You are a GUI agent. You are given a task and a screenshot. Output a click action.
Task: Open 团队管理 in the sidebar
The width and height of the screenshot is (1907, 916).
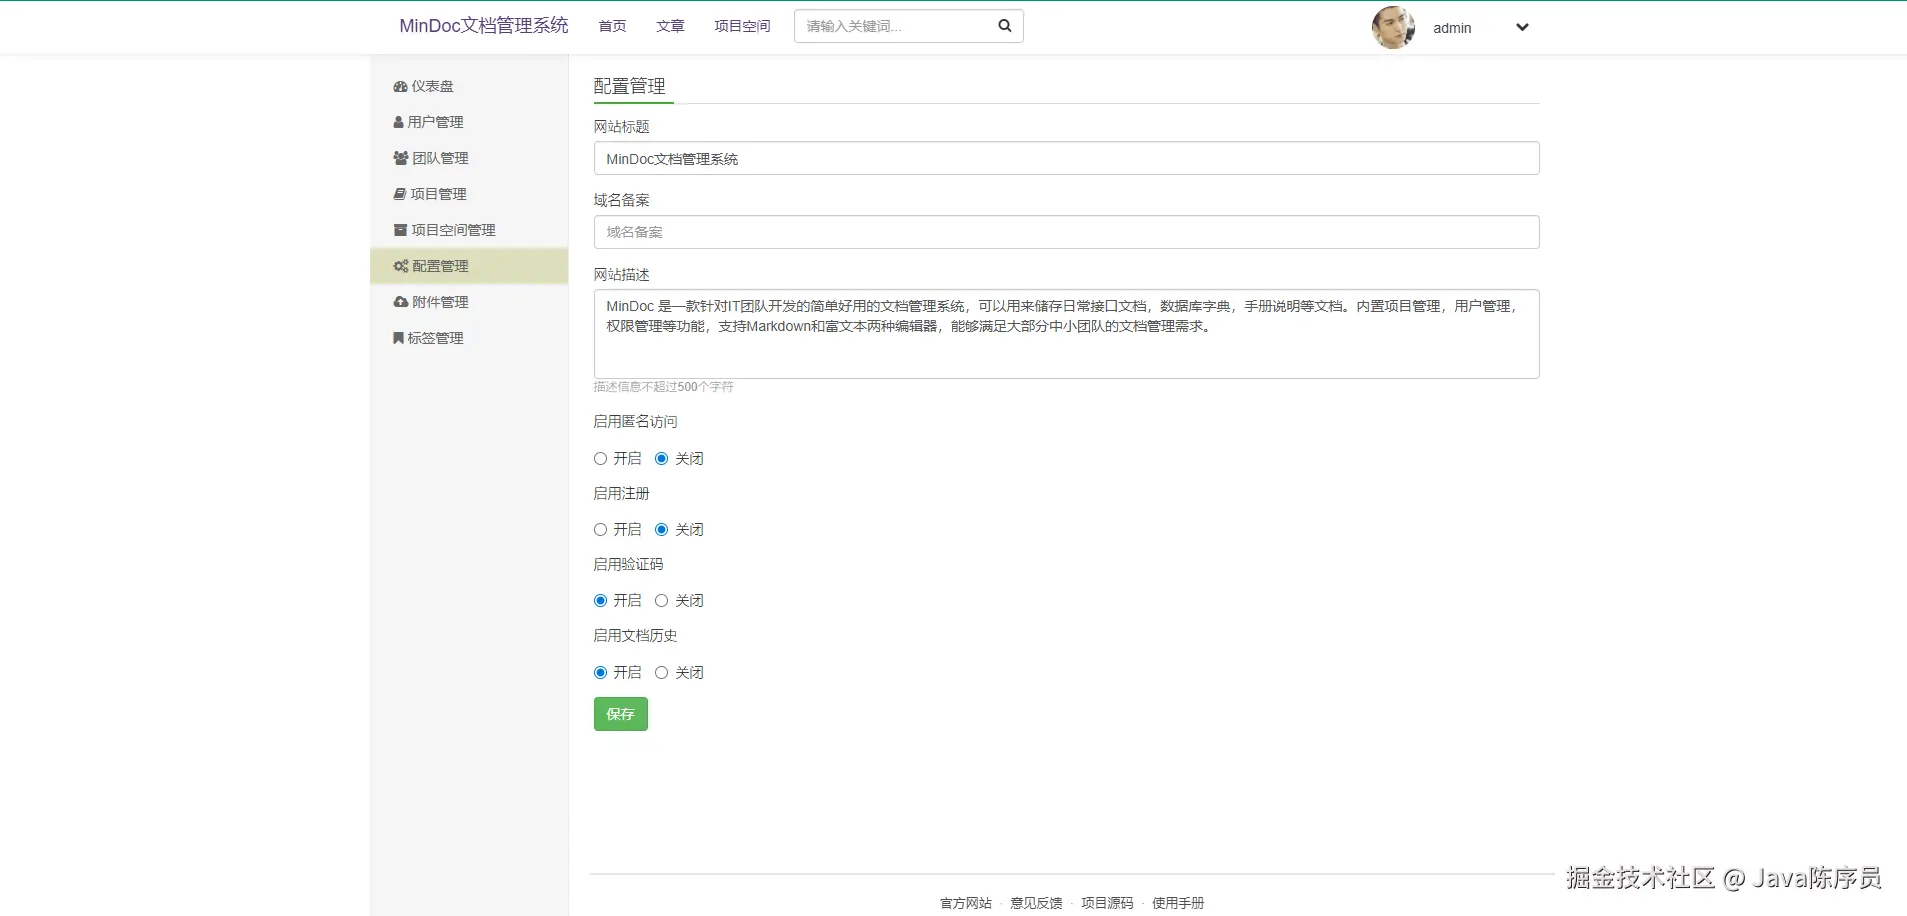(469, 158)
